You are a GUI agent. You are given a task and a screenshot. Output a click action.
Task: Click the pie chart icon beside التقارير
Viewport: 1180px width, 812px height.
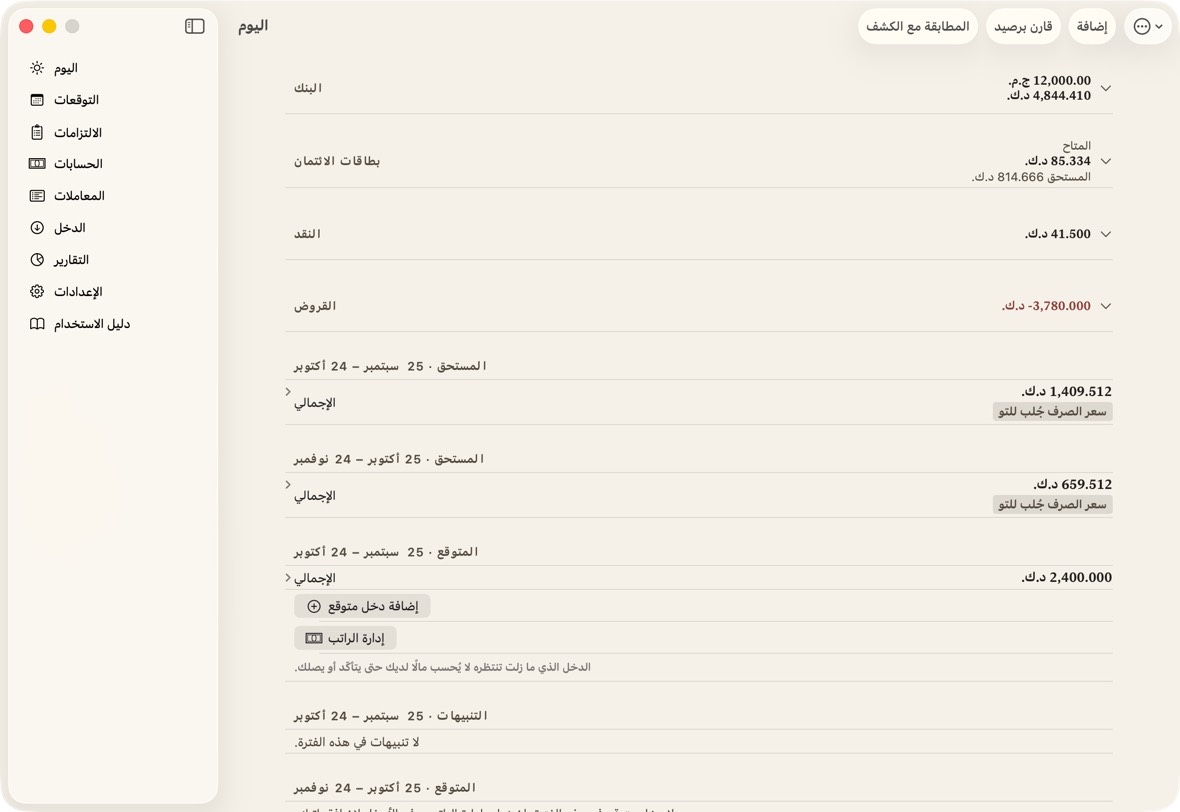[x=37, y=260]
